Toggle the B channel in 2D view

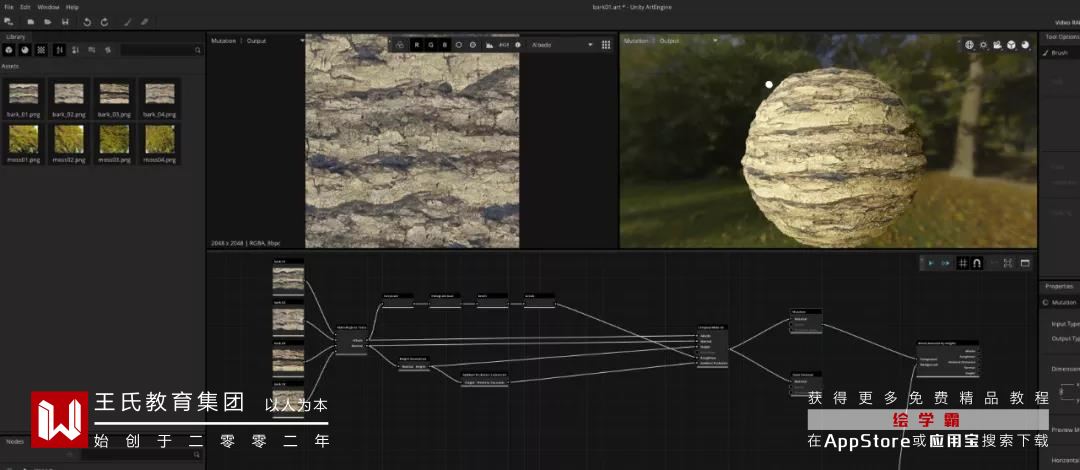tap(445, 45)
